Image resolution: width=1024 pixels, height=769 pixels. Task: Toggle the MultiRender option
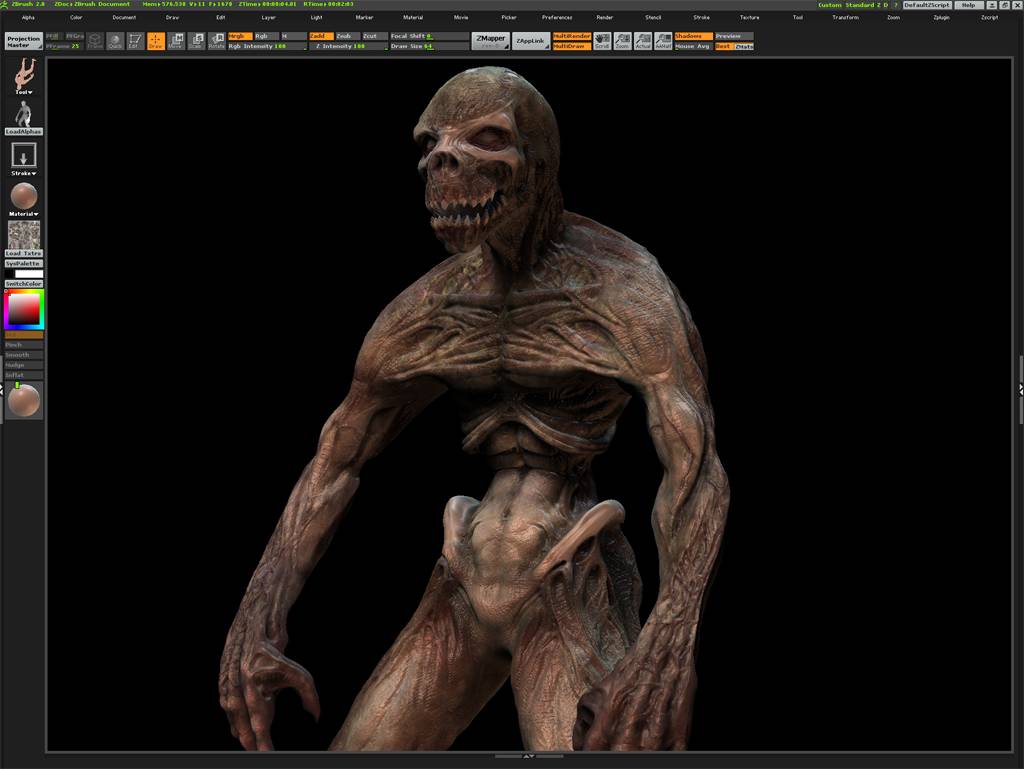coord(572,36)
